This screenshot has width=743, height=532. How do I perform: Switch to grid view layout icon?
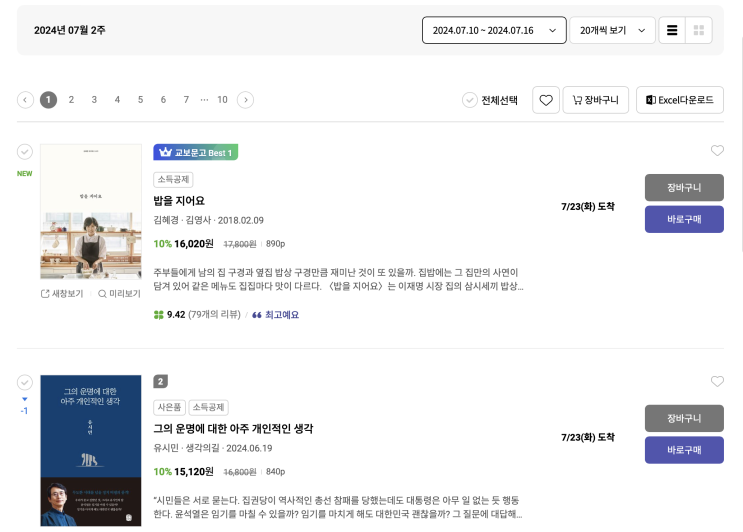700,30
